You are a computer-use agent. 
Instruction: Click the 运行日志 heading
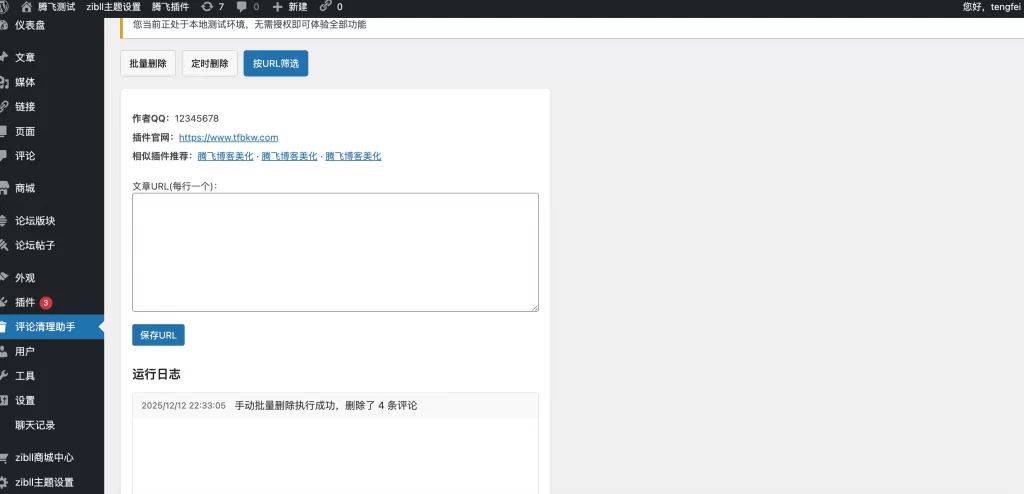coord(156,374)
